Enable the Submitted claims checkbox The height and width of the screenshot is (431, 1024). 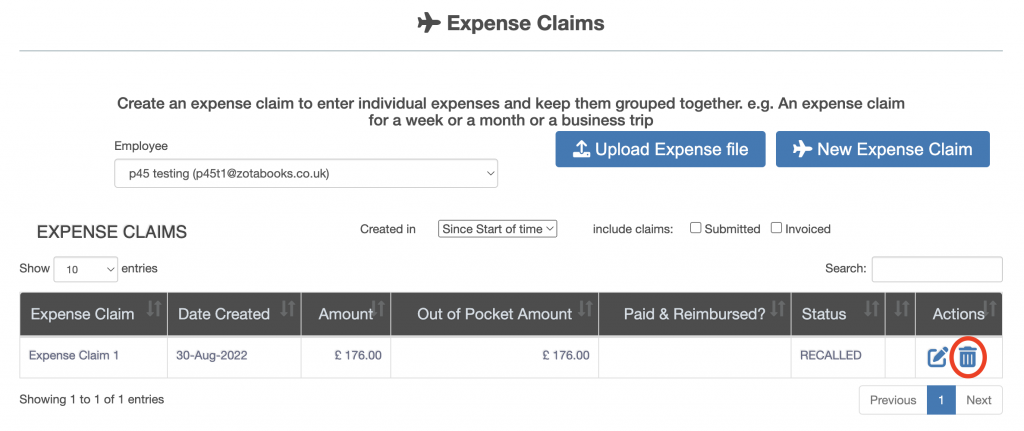pos(696,228)
